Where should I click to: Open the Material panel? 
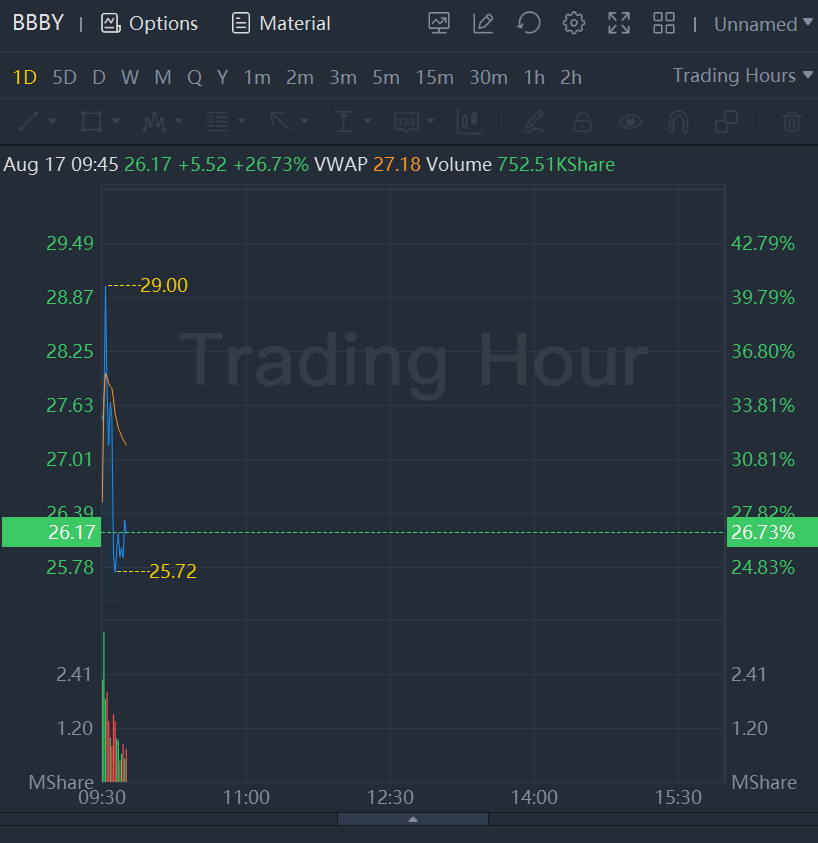pyautogui.click(x=280, y=23)
